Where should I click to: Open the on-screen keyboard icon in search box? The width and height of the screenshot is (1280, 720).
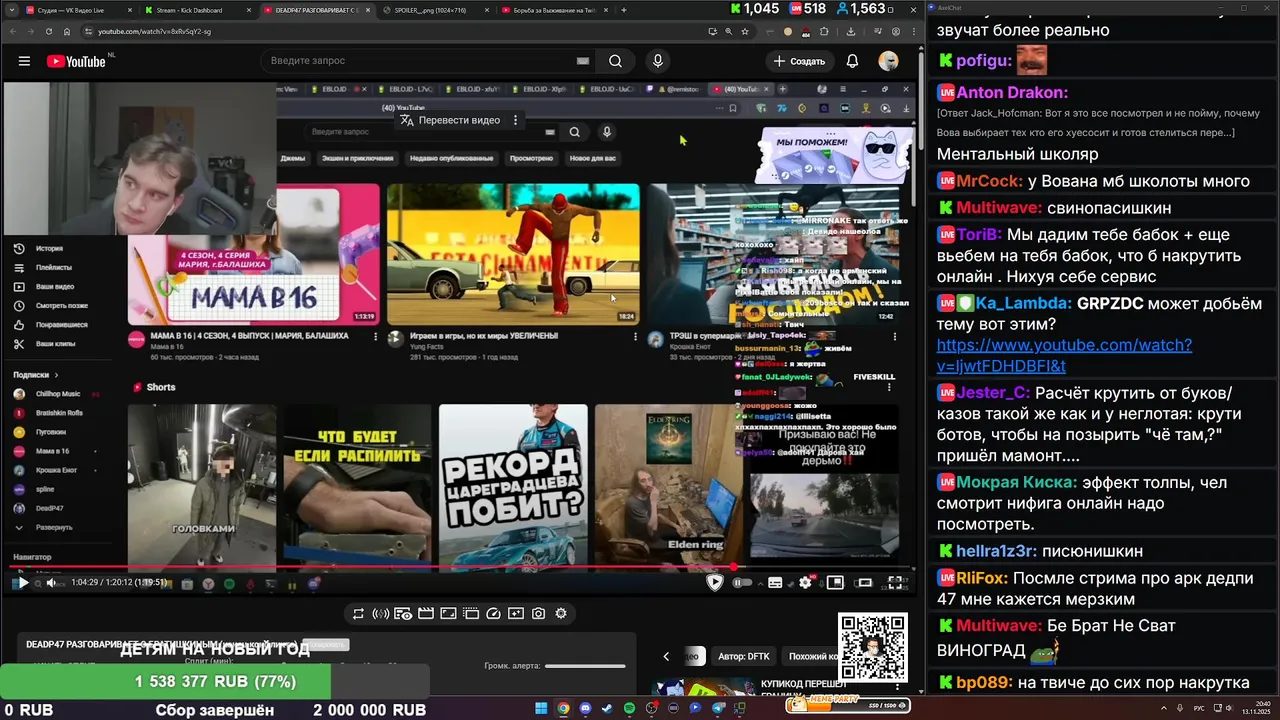point(583,61)
